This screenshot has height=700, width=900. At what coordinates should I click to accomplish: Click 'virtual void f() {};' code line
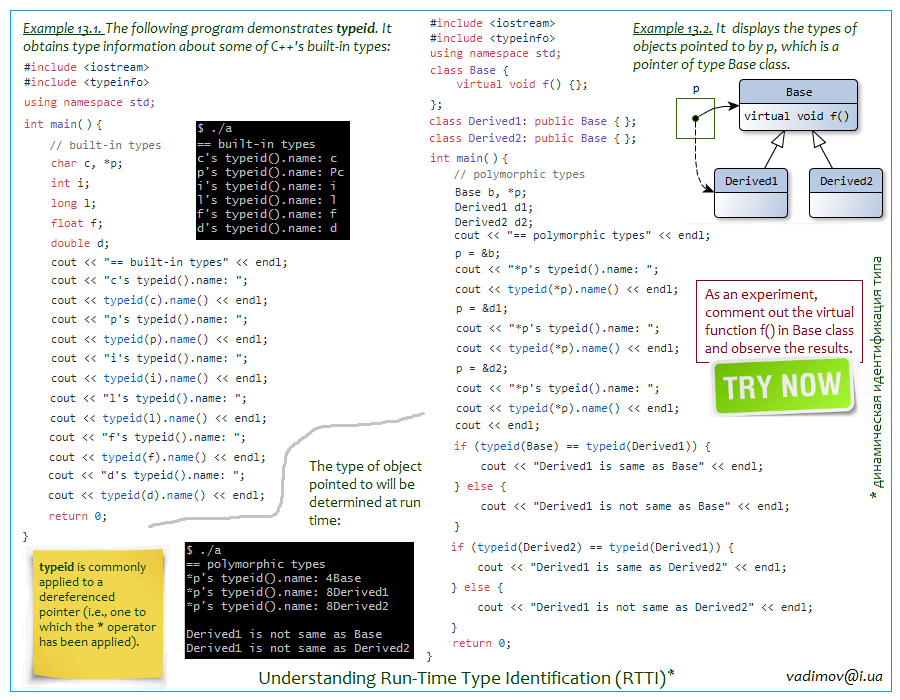tap(521, 84)
